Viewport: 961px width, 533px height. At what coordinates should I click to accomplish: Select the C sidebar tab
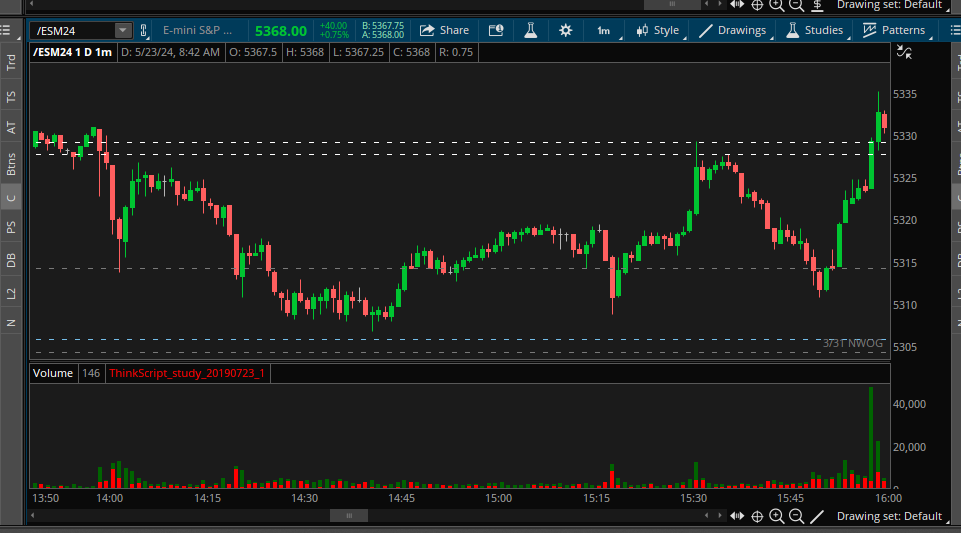pyautogui.click(x=10, y=198)
